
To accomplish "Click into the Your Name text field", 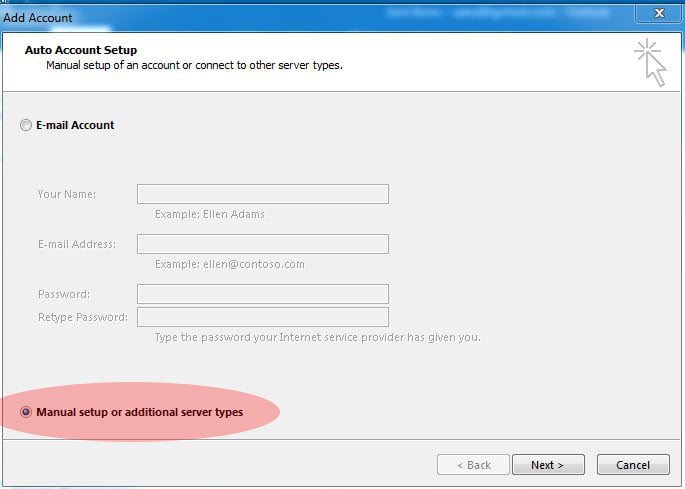I will pyautogui.click(x=263, y=194).
